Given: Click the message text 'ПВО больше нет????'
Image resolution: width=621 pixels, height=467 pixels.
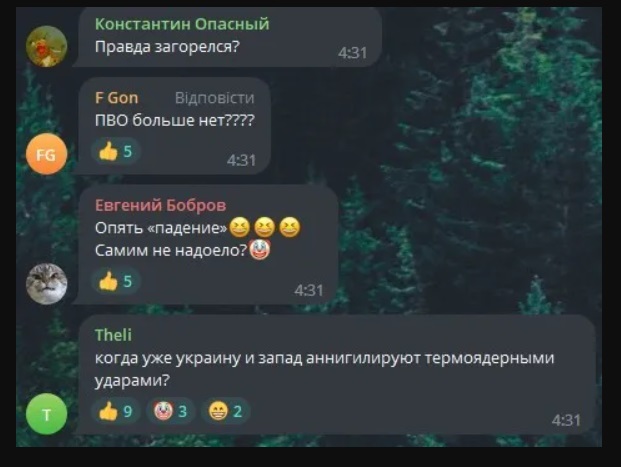Looking at the screenshot, I should tap(175, 120).
